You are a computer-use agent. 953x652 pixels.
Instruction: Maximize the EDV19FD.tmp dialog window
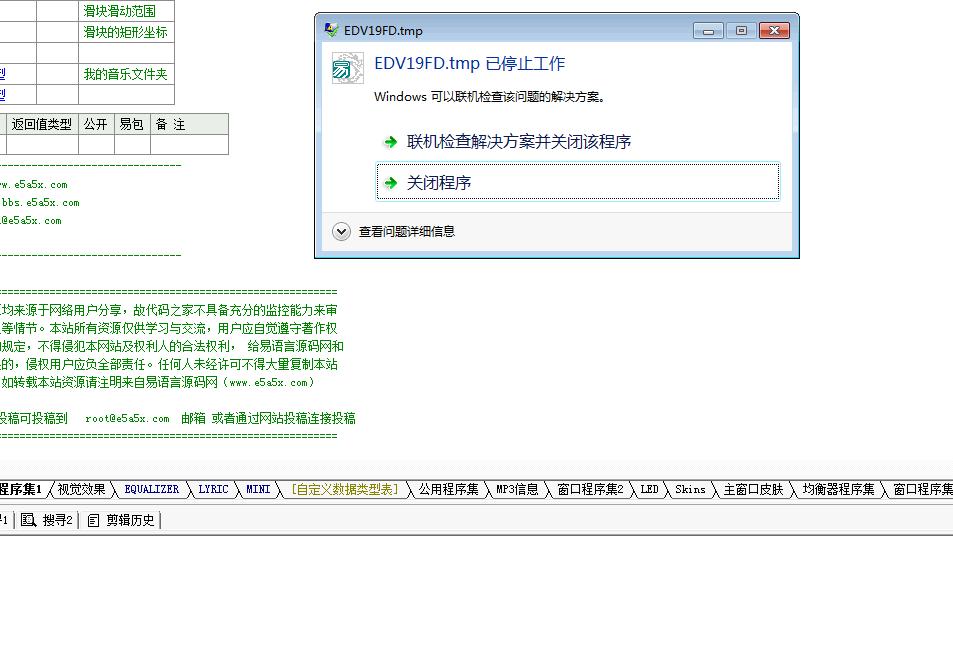click(741, 30)
